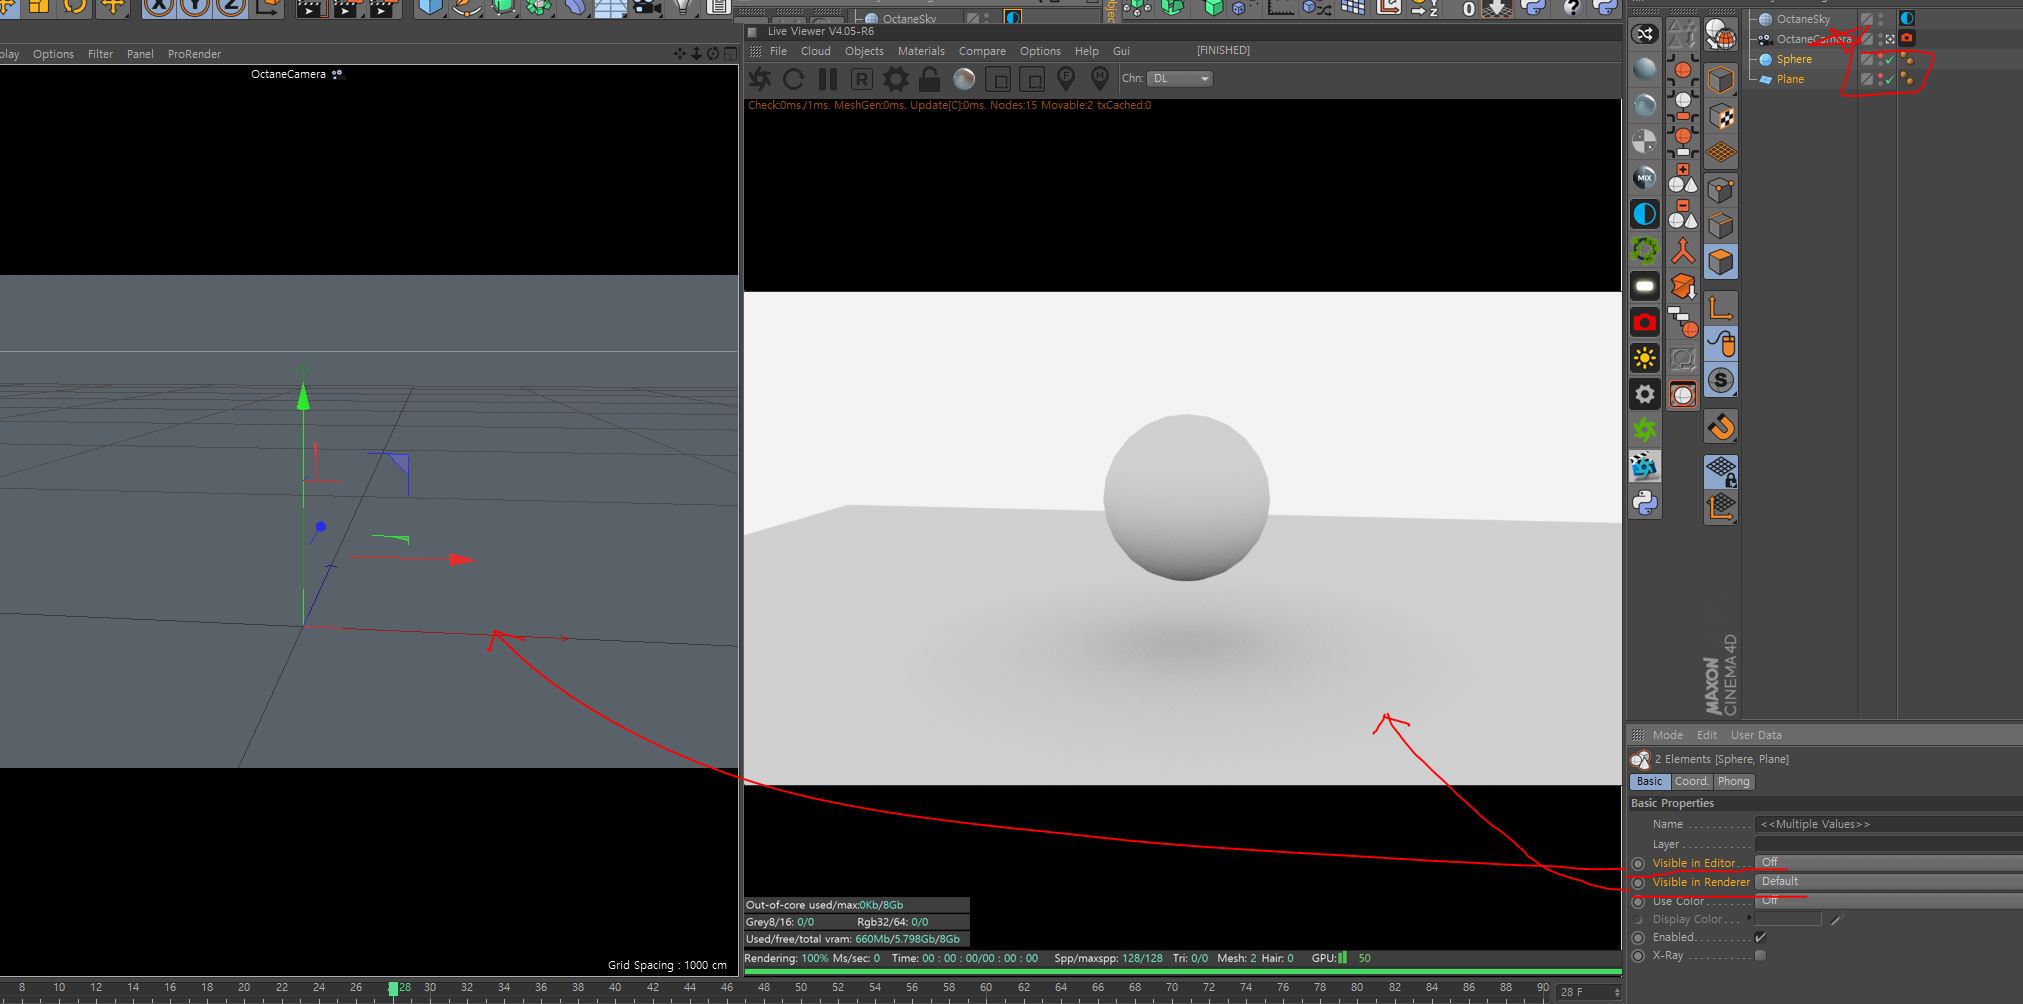Open the Chn channel dropdown
The image size is (2023, 1004).
click(x=1180, y=78)
